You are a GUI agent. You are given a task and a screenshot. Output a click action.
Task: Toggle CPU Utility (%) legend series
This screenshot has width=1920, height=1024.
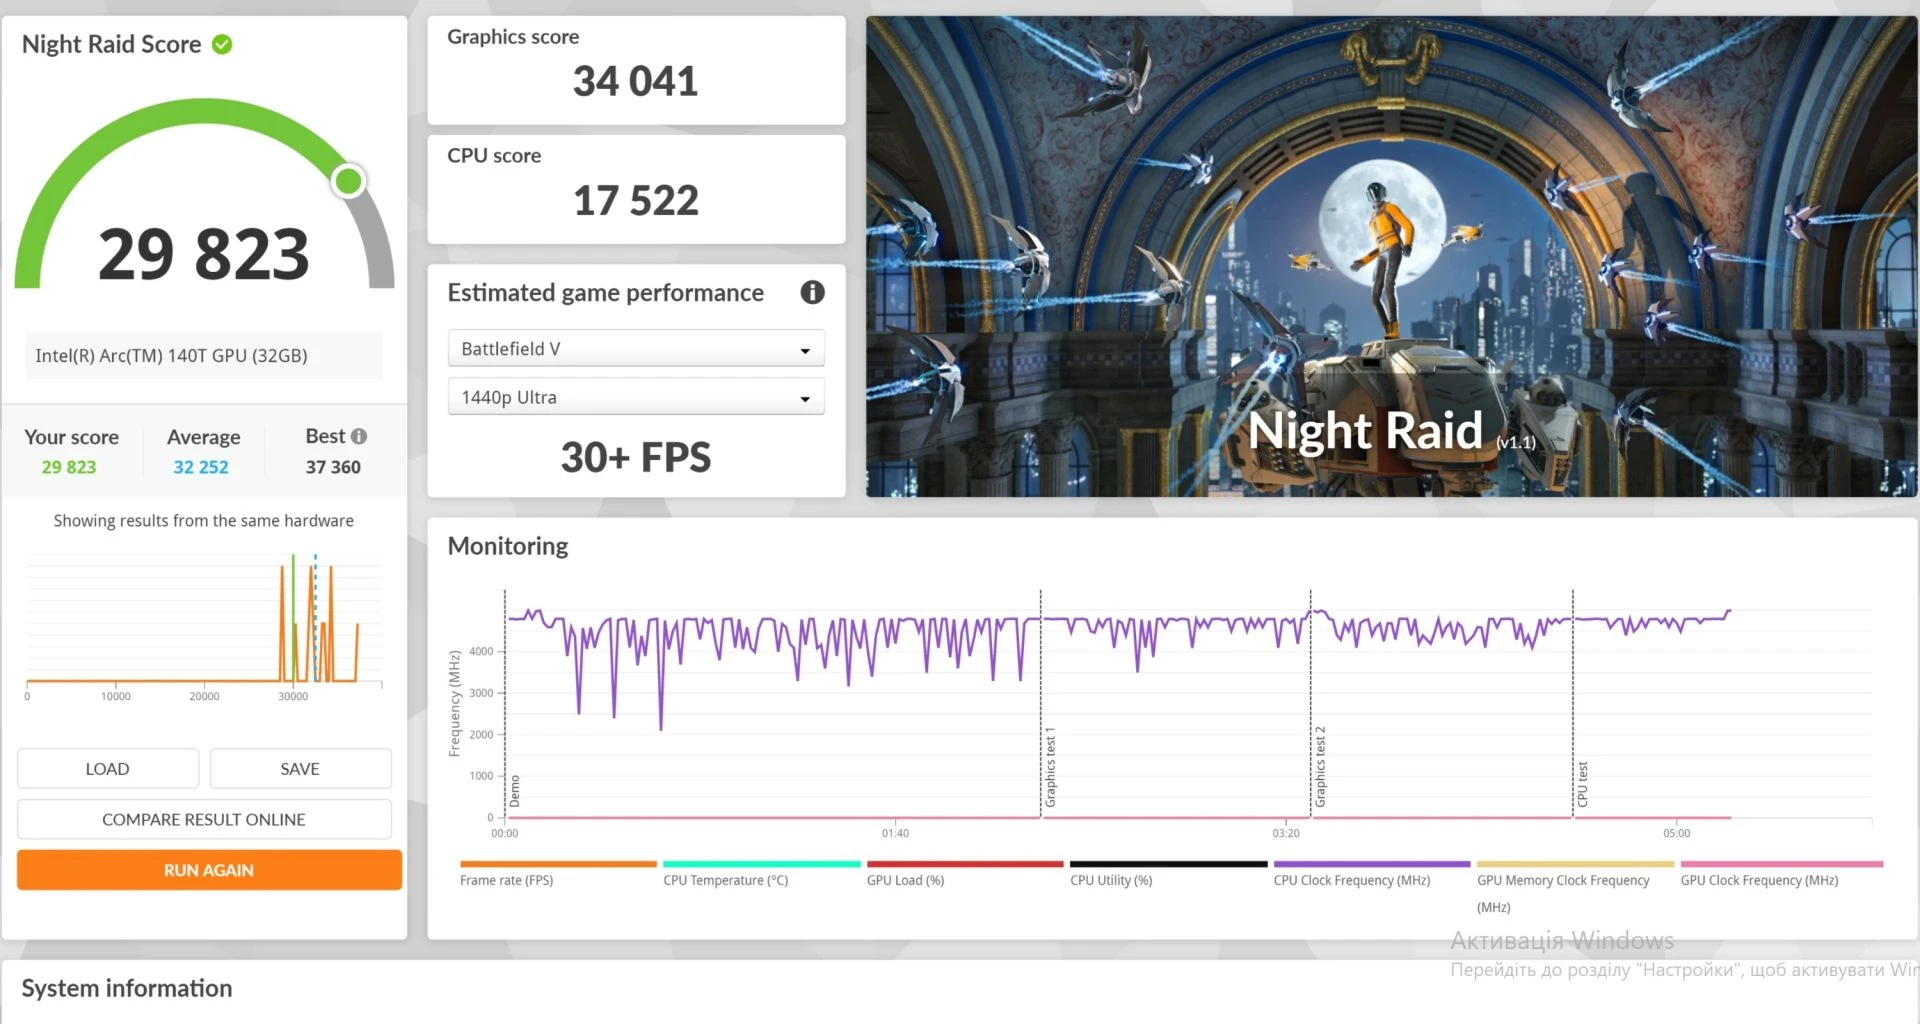coord(1111,880)
